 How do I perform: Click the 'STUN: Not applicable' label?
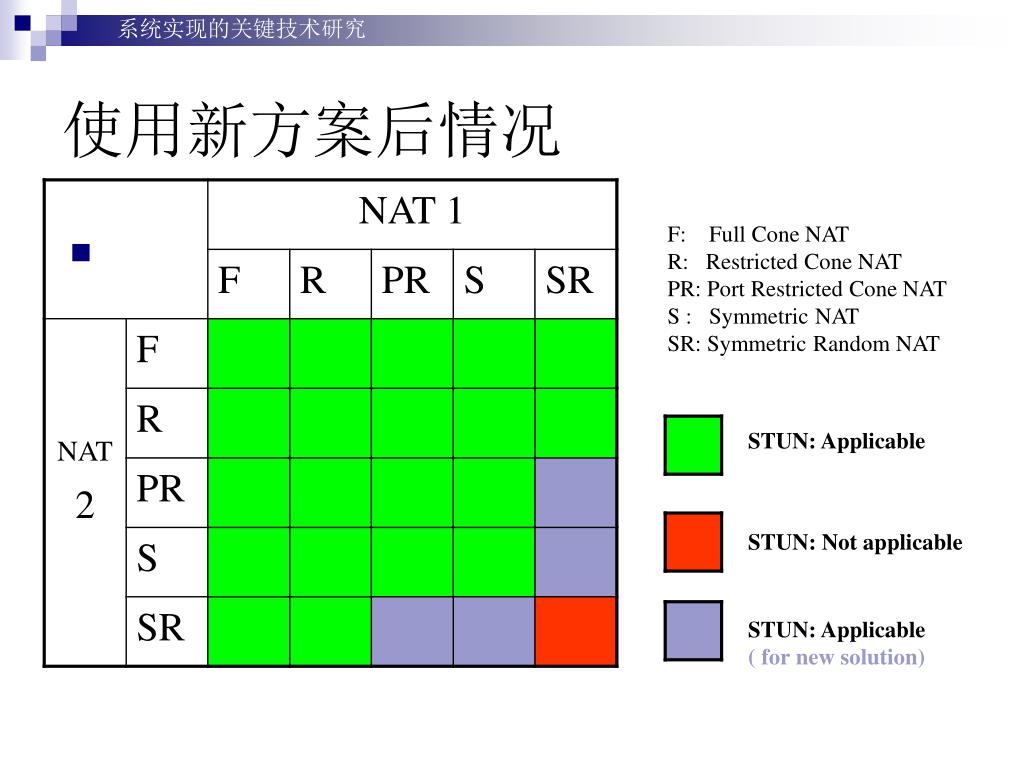[855, 543]
